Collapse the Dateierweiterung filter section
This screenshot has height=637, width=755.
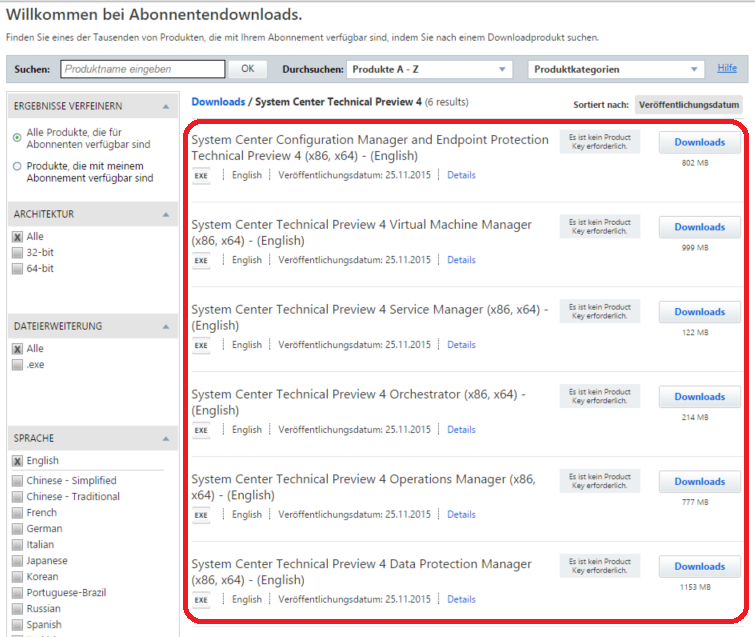pyautogui.click(x=166, y=326)
